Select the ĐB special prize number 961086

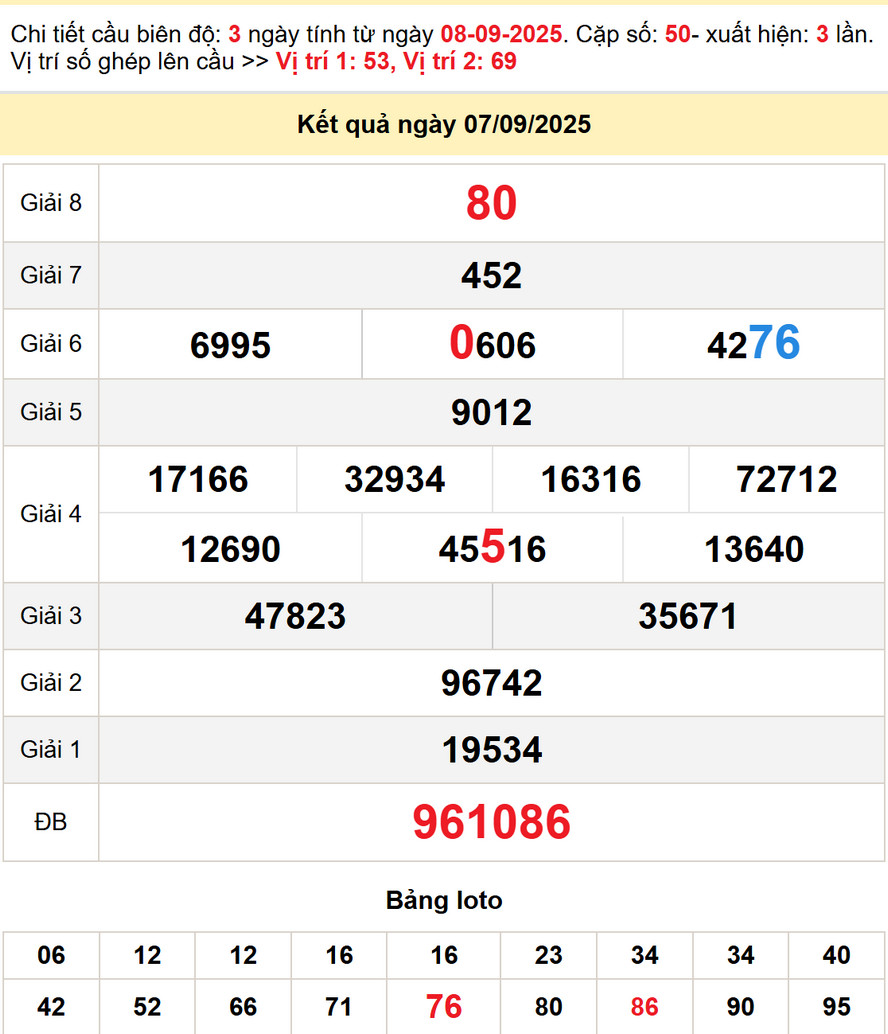click(x=491, y=822)
